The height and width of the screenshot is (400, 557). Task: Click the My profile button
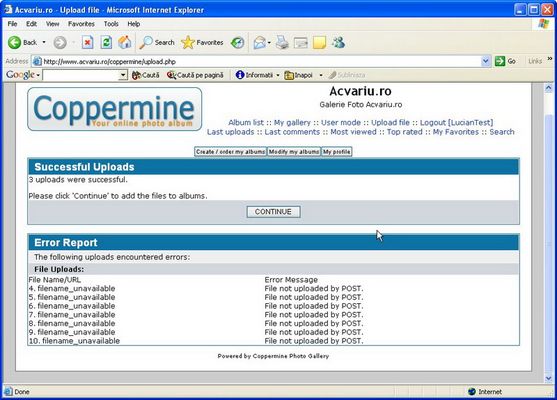(x=336, y=152)
